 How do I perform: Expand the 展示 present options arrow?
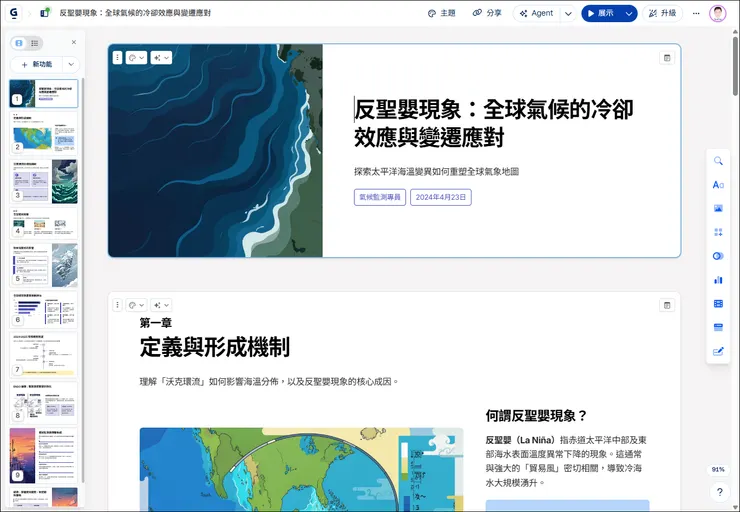pyautogui.click(x=629, y=13)
